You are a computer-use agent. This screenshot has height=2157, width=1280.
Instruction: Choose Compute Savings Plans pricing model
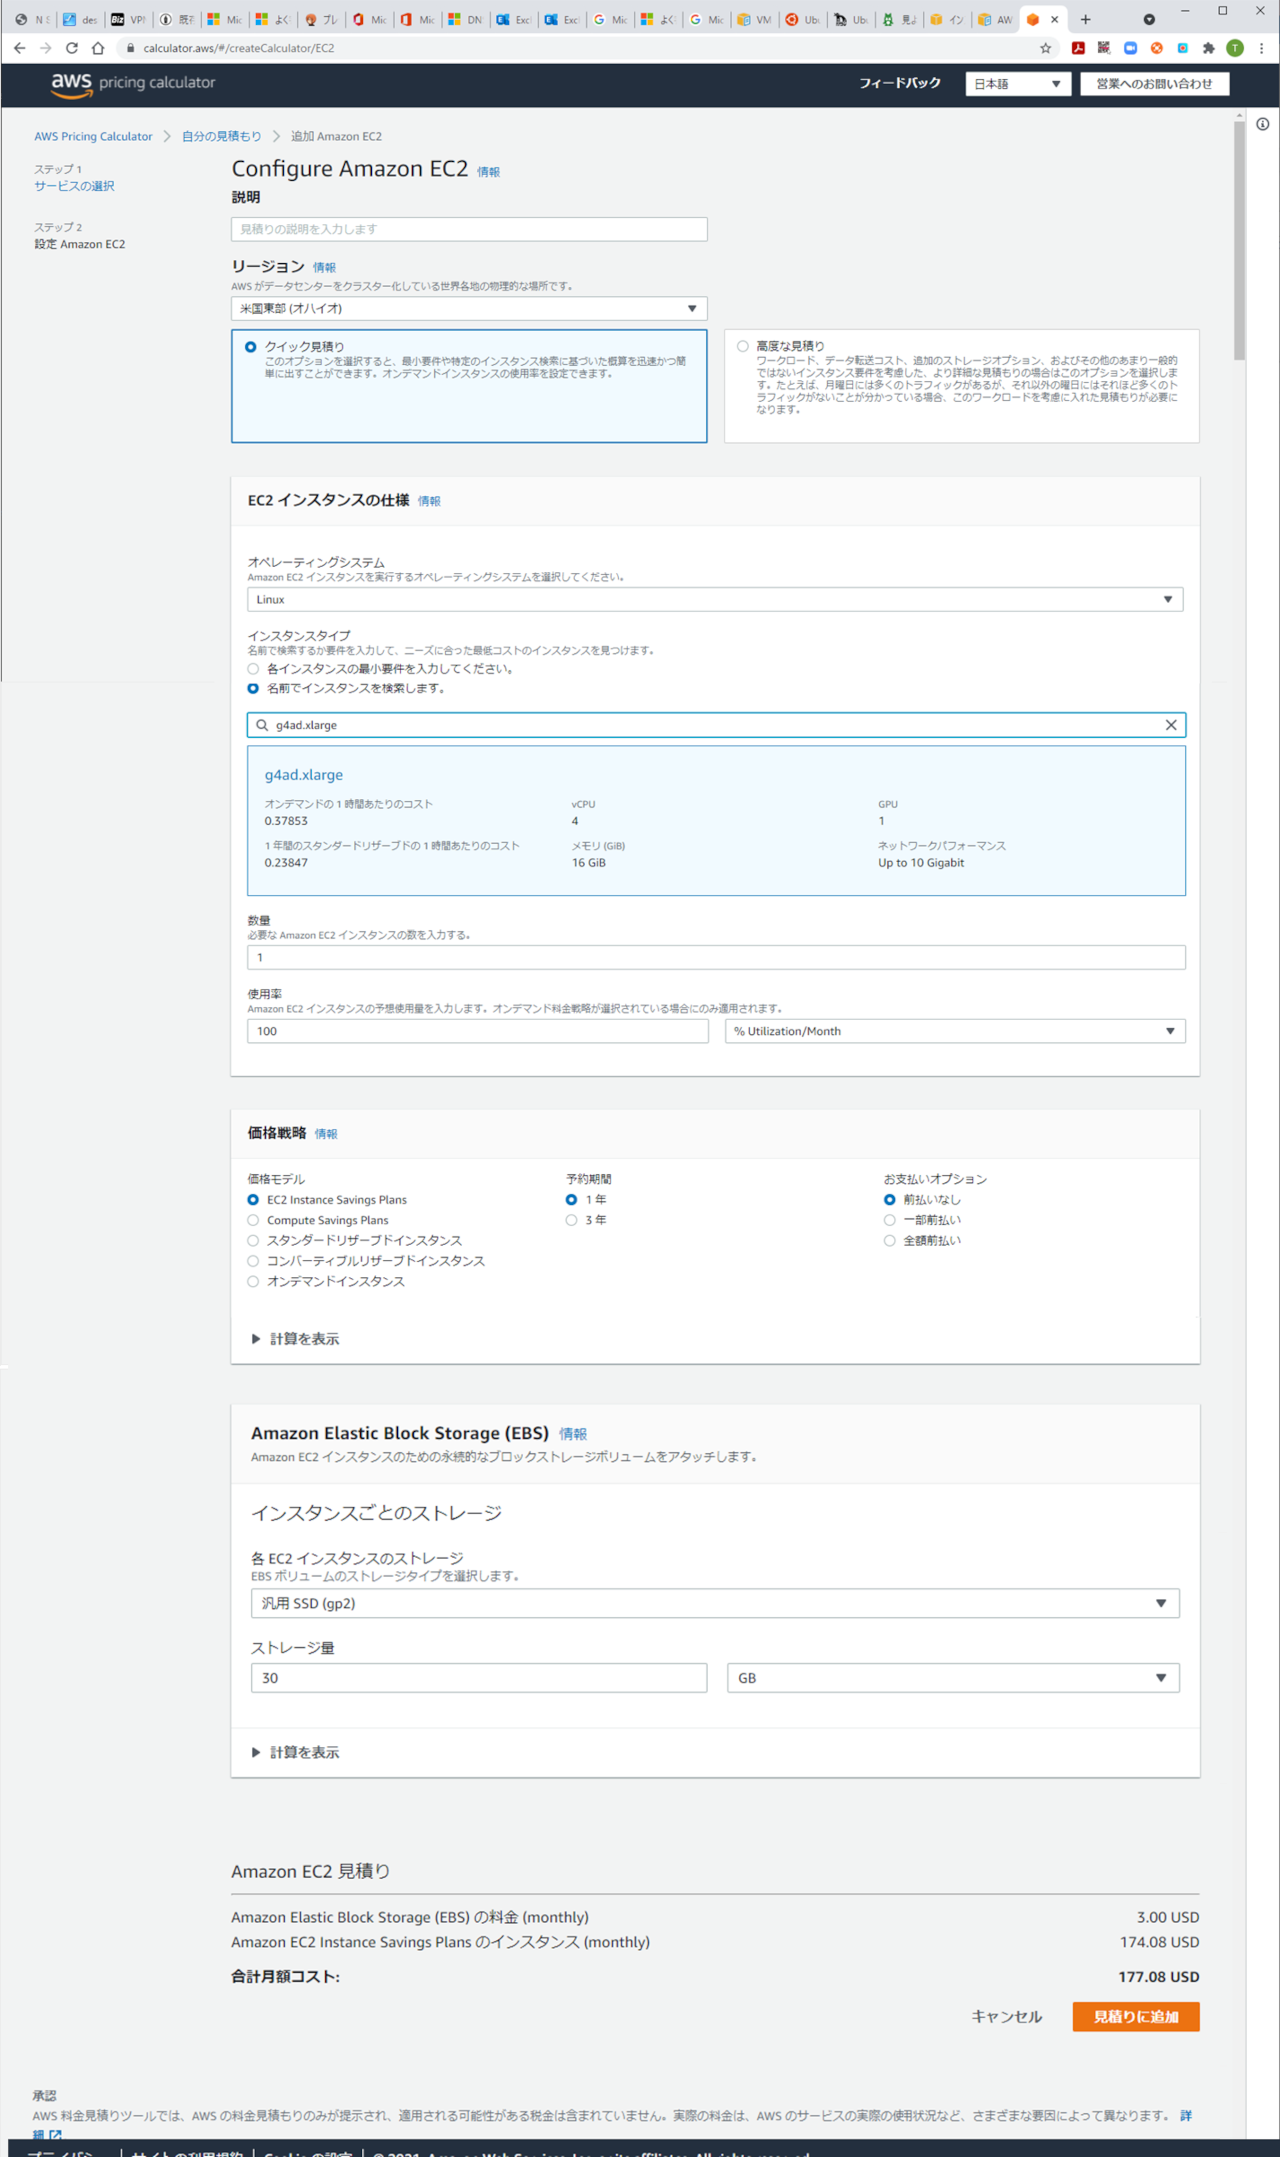(254, 1220)
